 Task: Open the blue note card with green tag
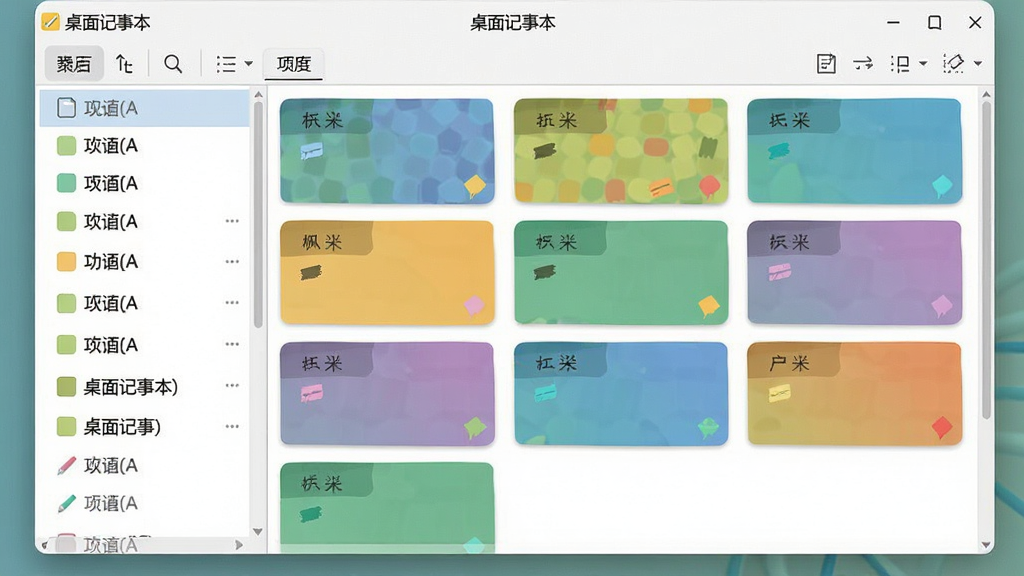click(x=620, y=394)
